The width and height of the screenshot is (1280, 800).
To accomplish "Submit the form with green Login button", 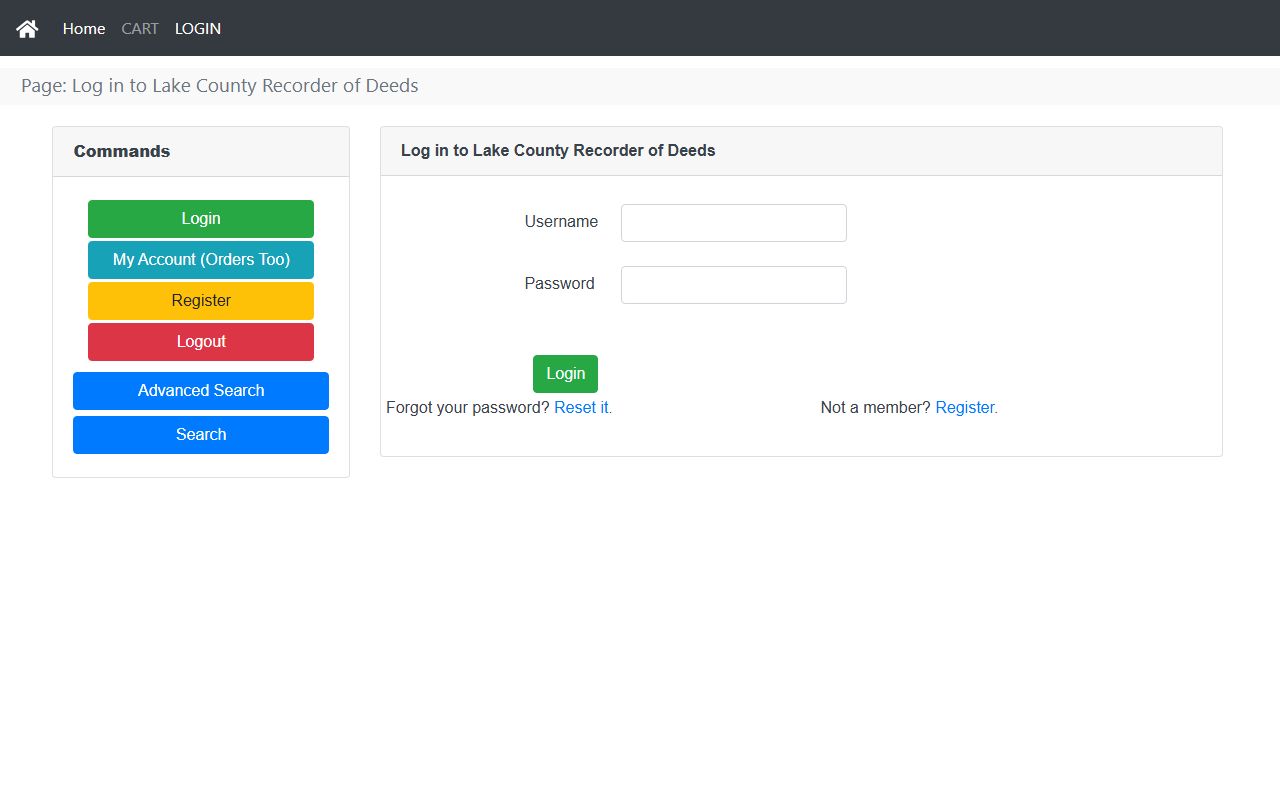I will tap(565, 374).
